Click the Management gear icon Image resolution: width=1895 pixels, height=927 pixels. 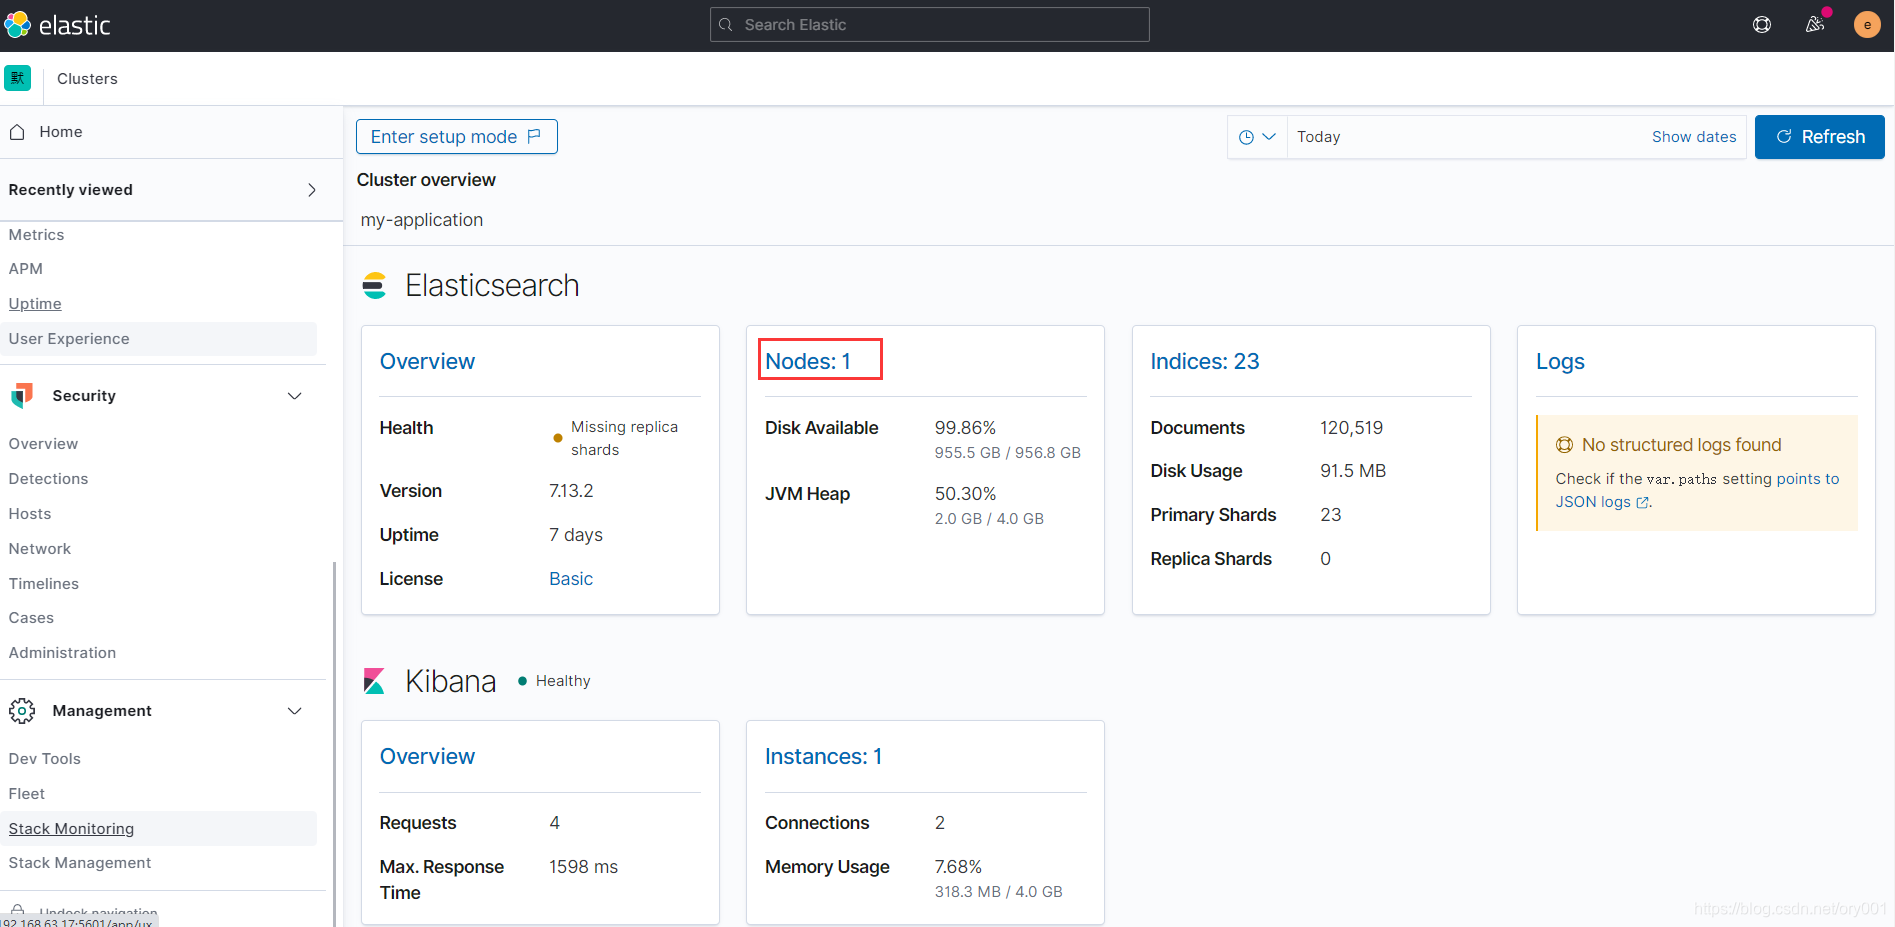click(x=22, y=711)
